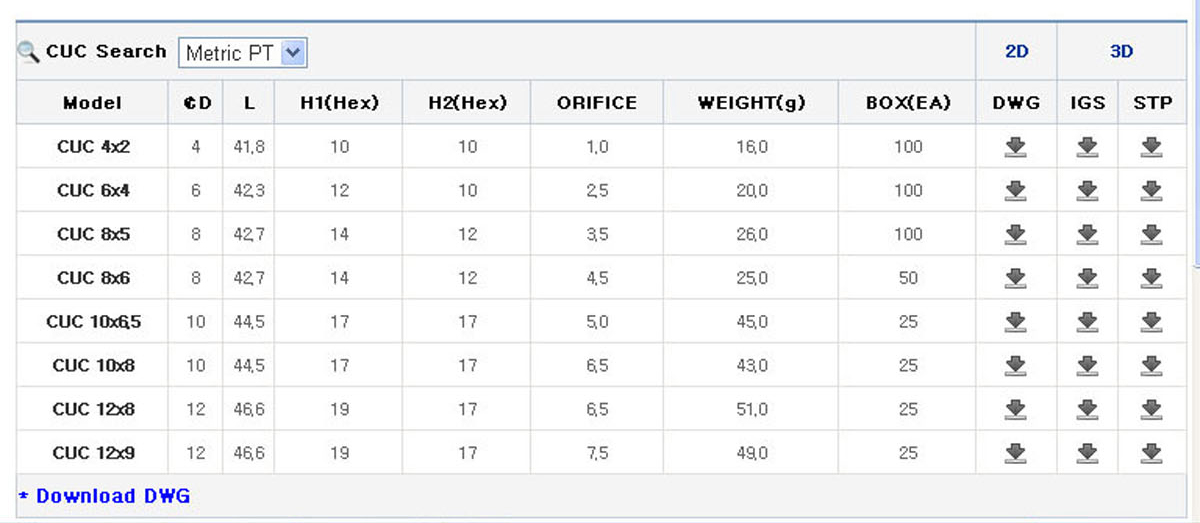Open the Metric PT dropdown

coord(243,53)
